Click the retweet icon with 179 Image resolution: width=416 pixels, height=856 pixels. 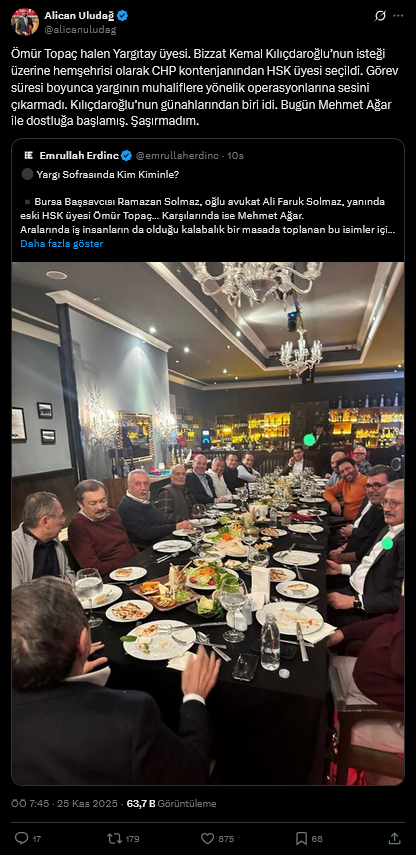pos(114,838)
